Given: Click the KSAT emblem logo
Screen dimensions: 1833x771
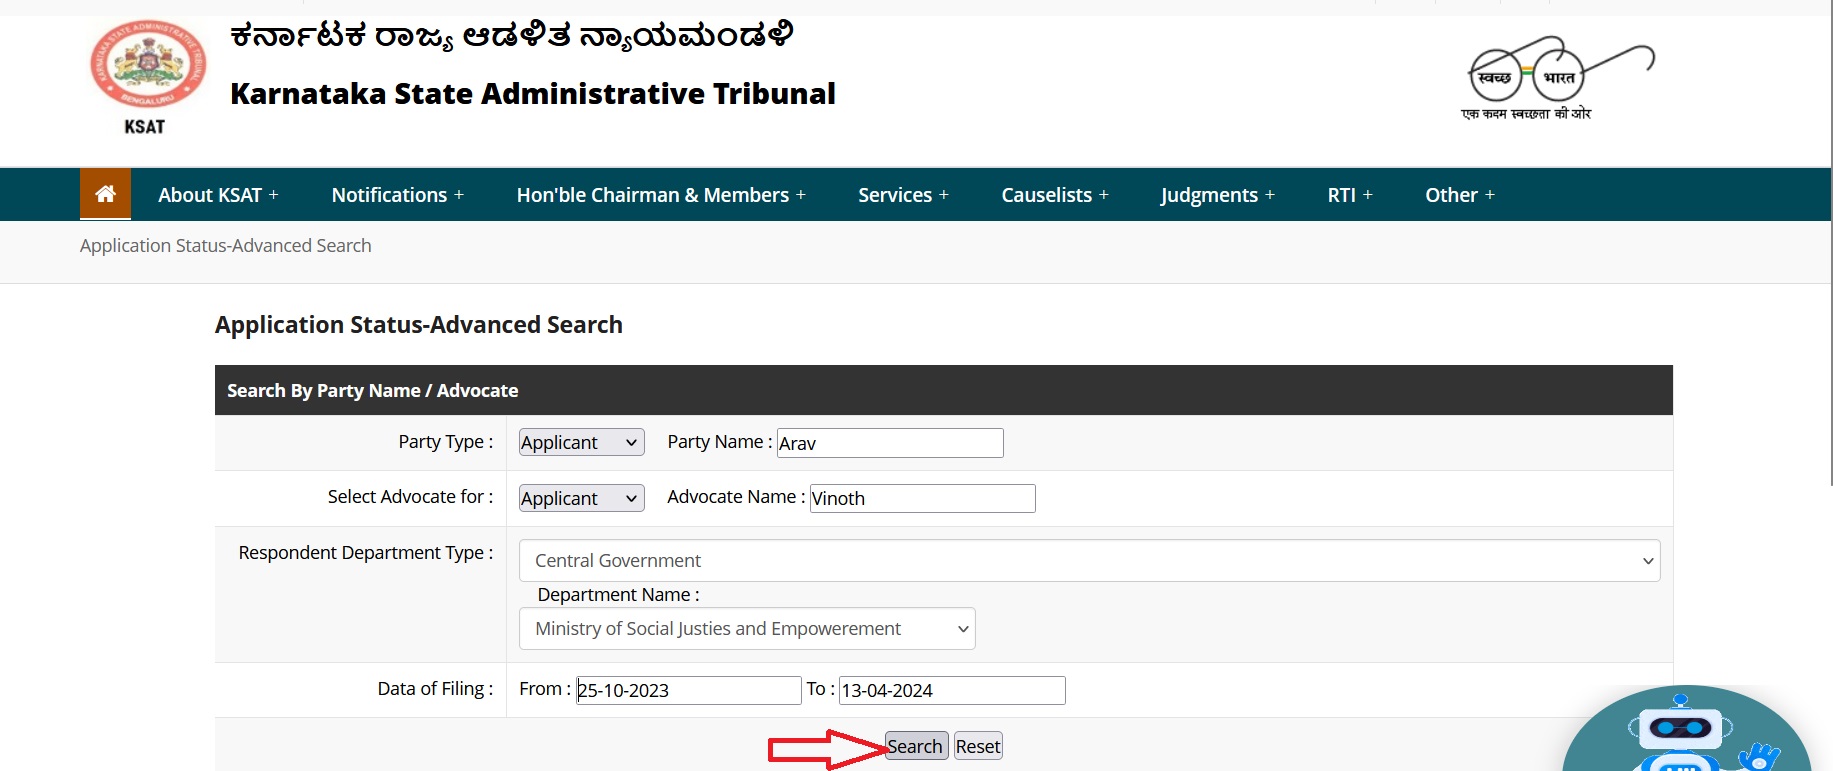Looking at the screenshot, I should (x=147, y=66).
